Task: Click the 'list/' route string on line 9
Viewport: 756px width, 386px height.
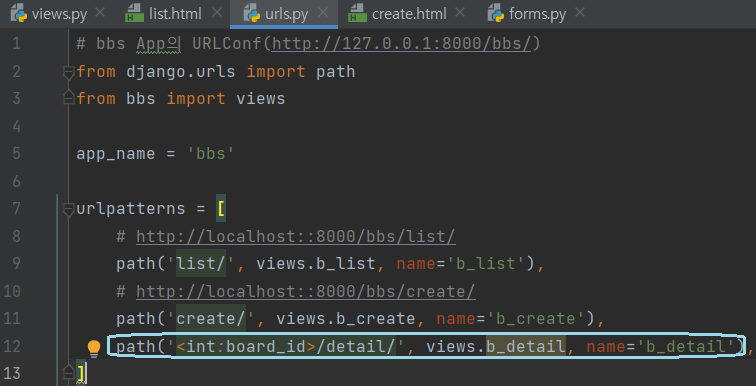Action: (201, 264)
